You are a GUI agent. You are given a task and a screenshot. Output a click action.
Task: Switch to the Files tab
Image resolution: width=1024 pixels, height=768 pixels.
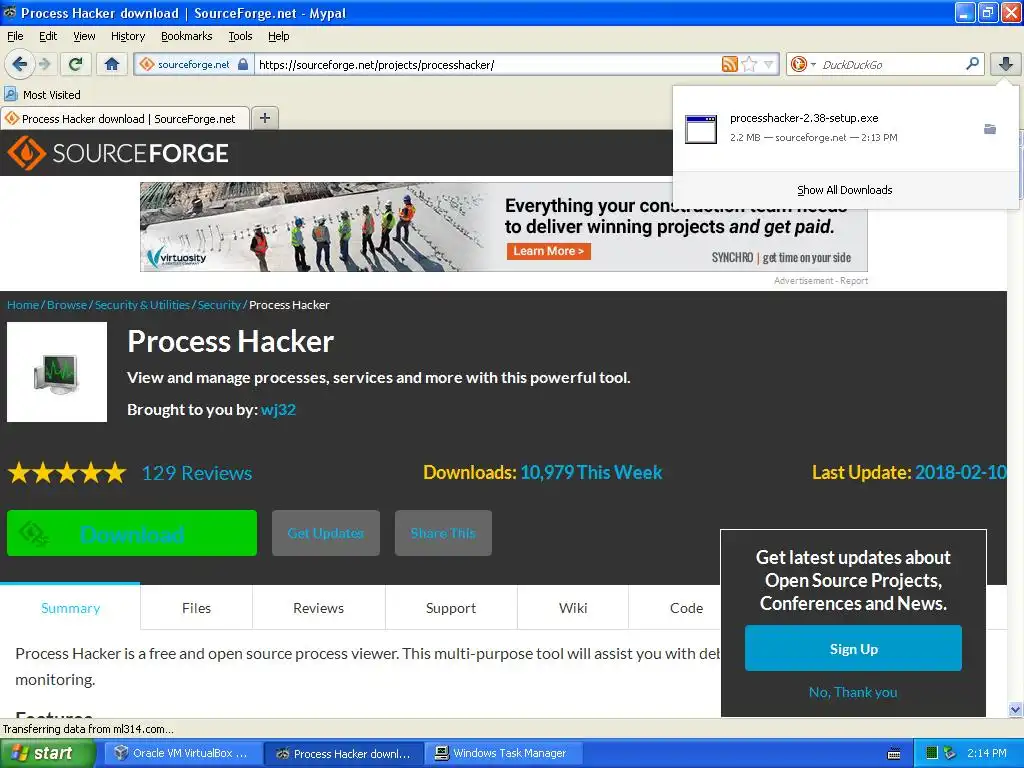pos(197,607)
